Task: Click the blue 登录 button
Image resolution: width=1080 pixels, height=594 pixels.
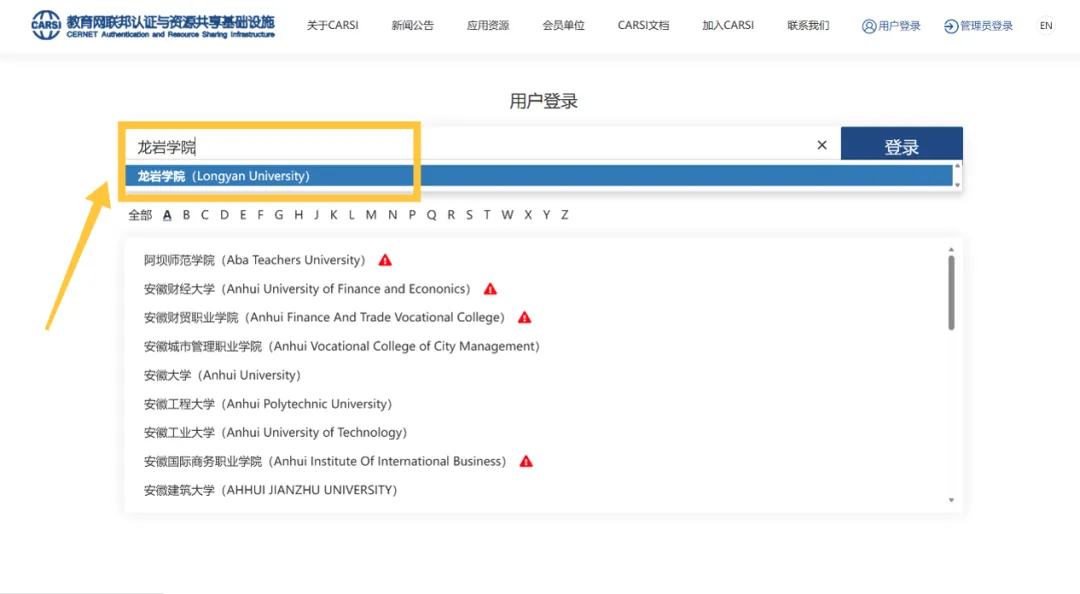Action: tap(902, 144)
